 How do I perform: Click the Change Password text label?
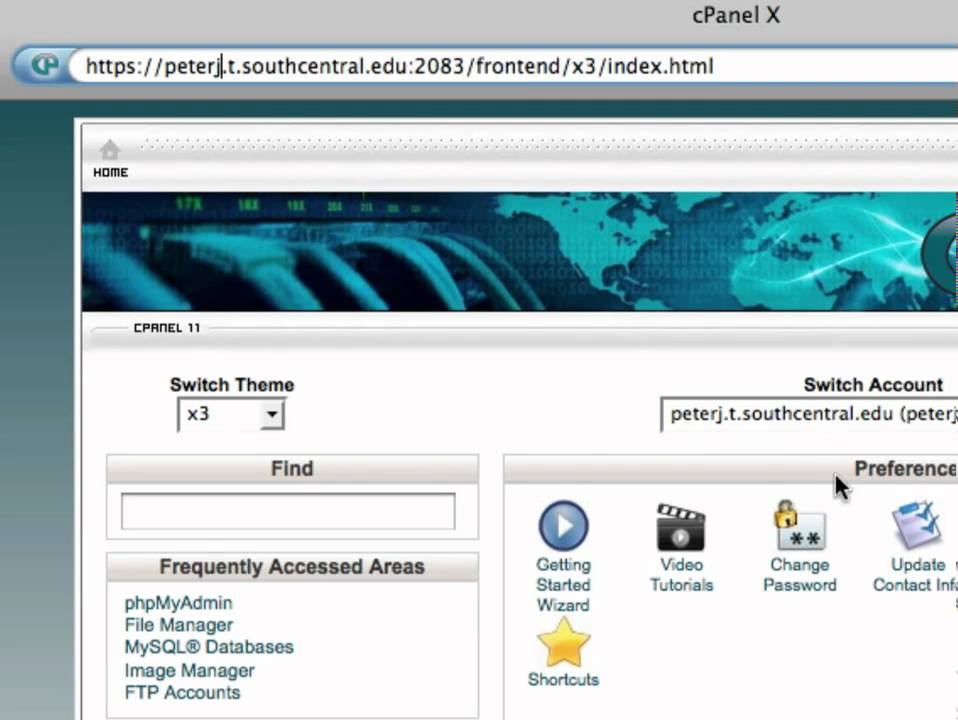pyautogui.click(x=800, y=575)
